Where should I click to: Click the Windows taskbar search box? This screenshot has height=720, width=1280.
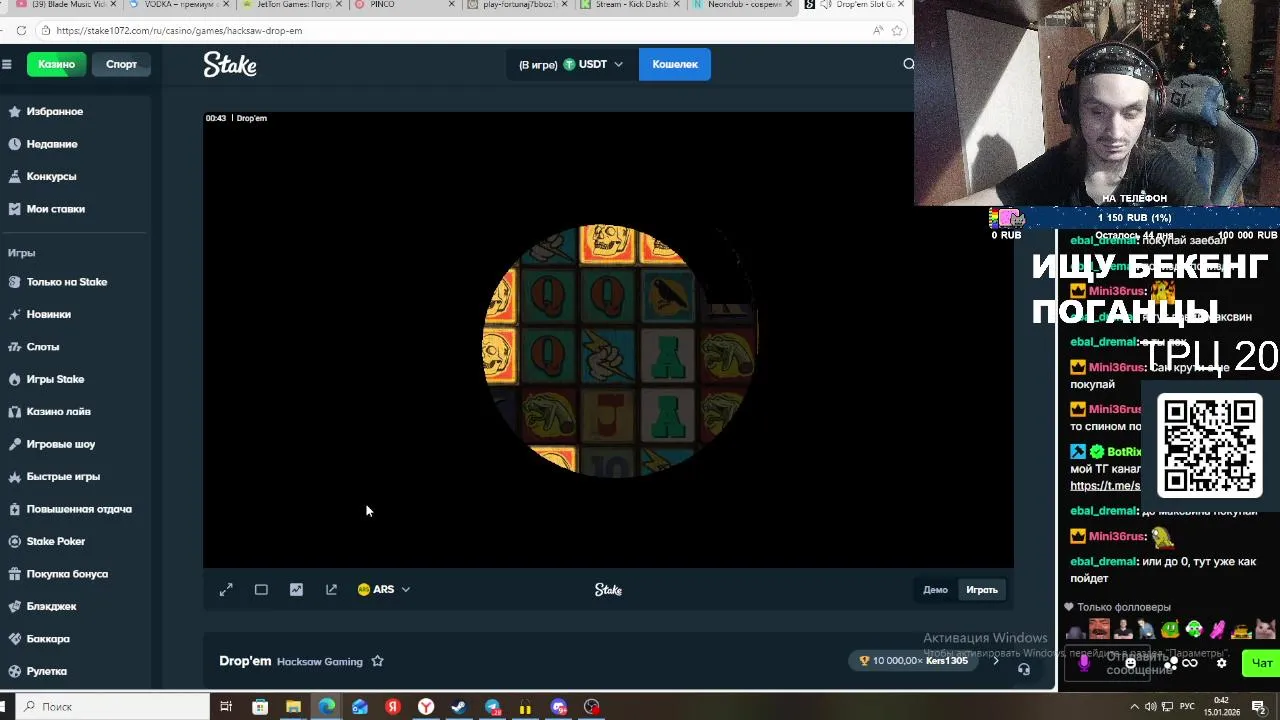tap(110, 707)
